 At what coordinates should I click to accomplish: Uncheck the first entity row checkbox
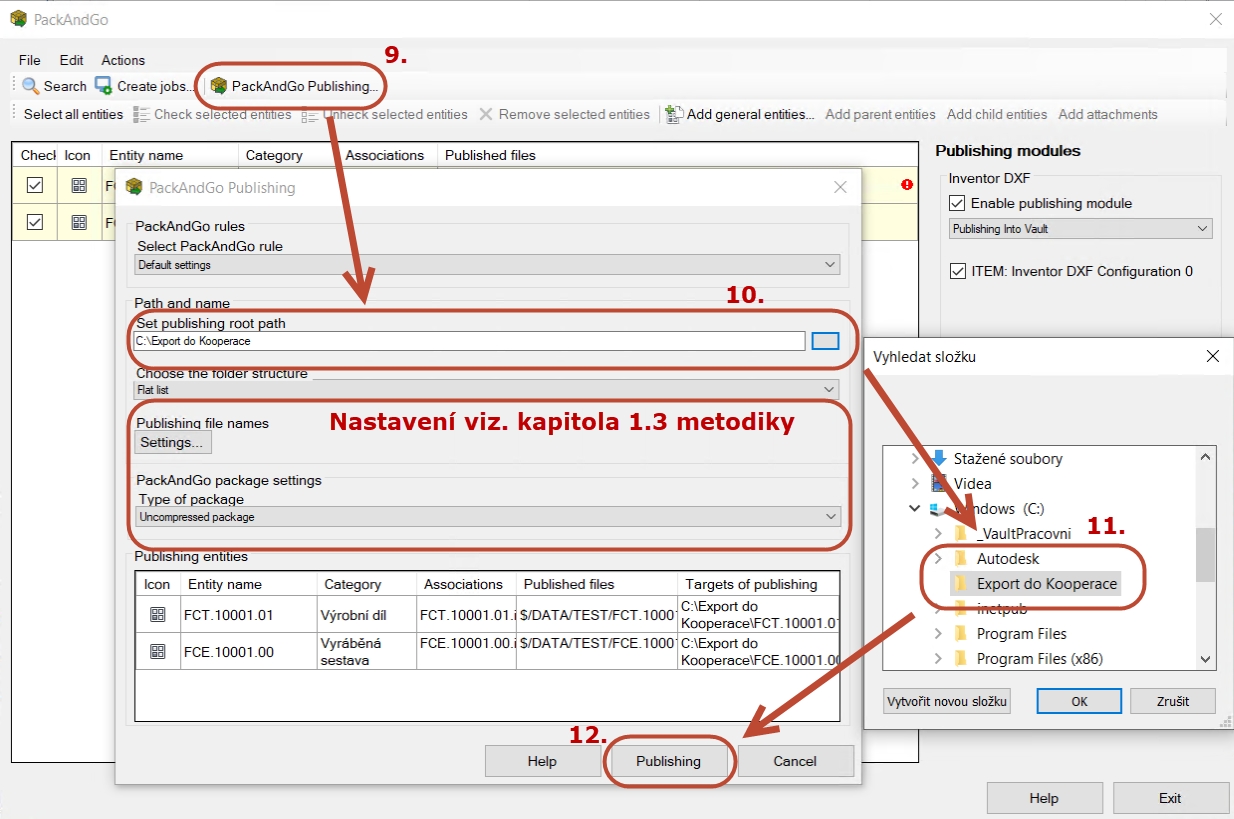click(x=35, y=185)
